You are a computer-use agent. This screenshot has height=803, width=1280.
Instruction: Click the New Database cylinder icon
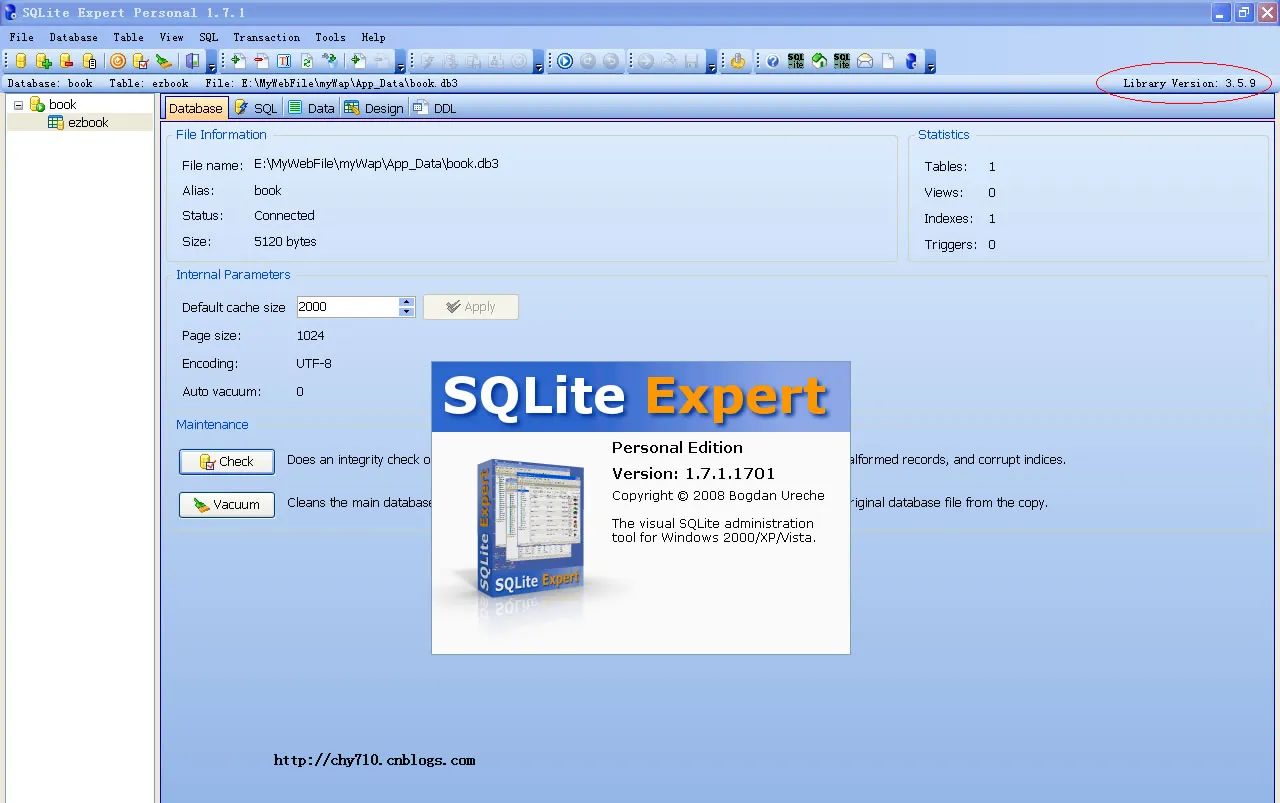(21, 61)
